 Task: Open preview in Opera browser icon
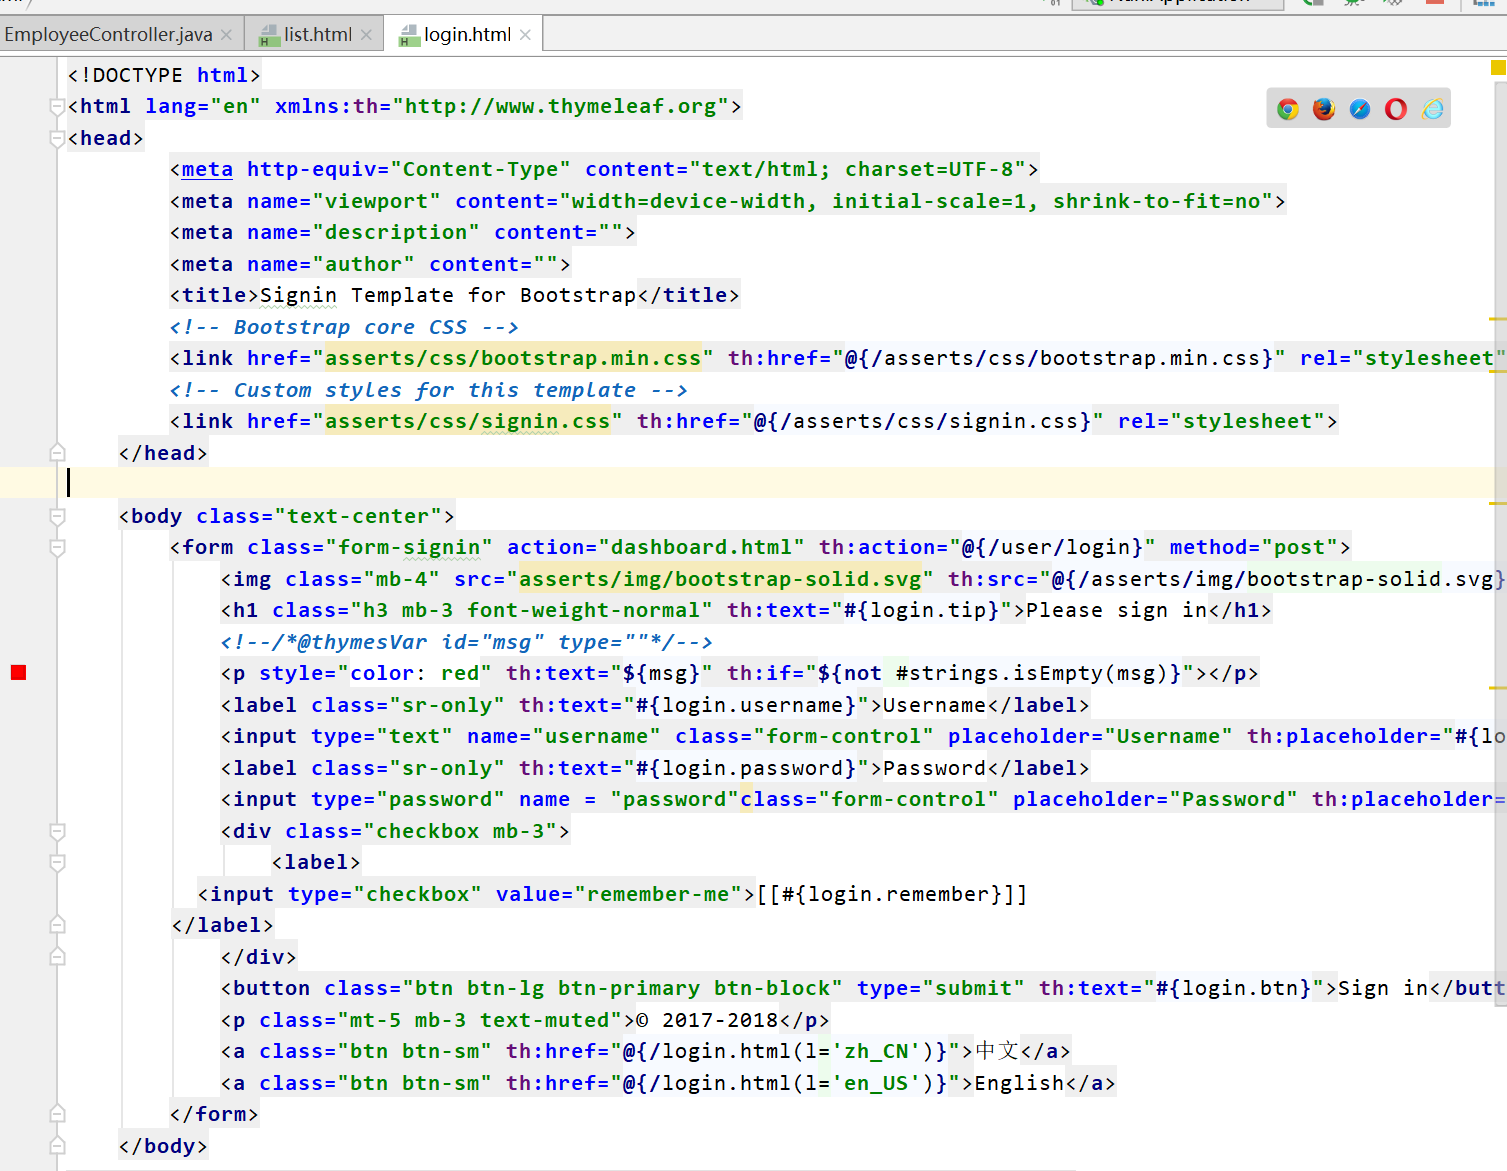[1396, 109]
